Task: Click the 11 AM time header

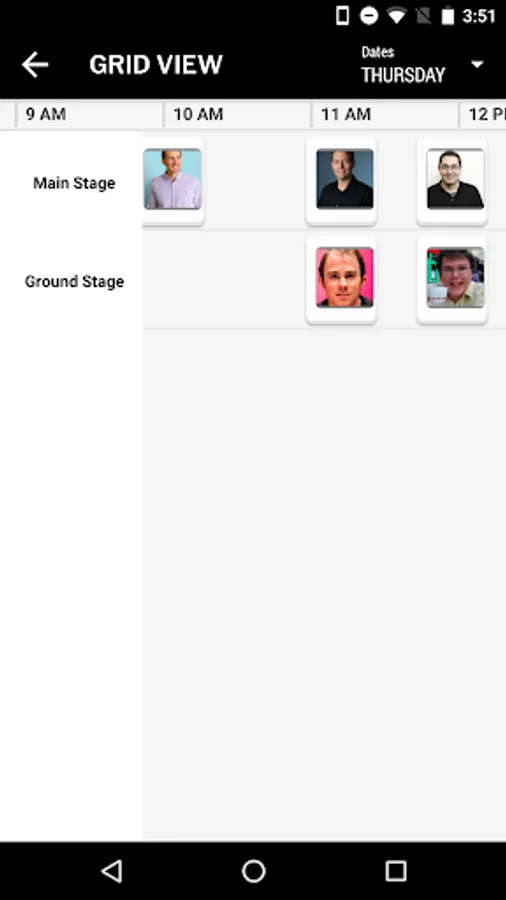Action: coord(345,114)
